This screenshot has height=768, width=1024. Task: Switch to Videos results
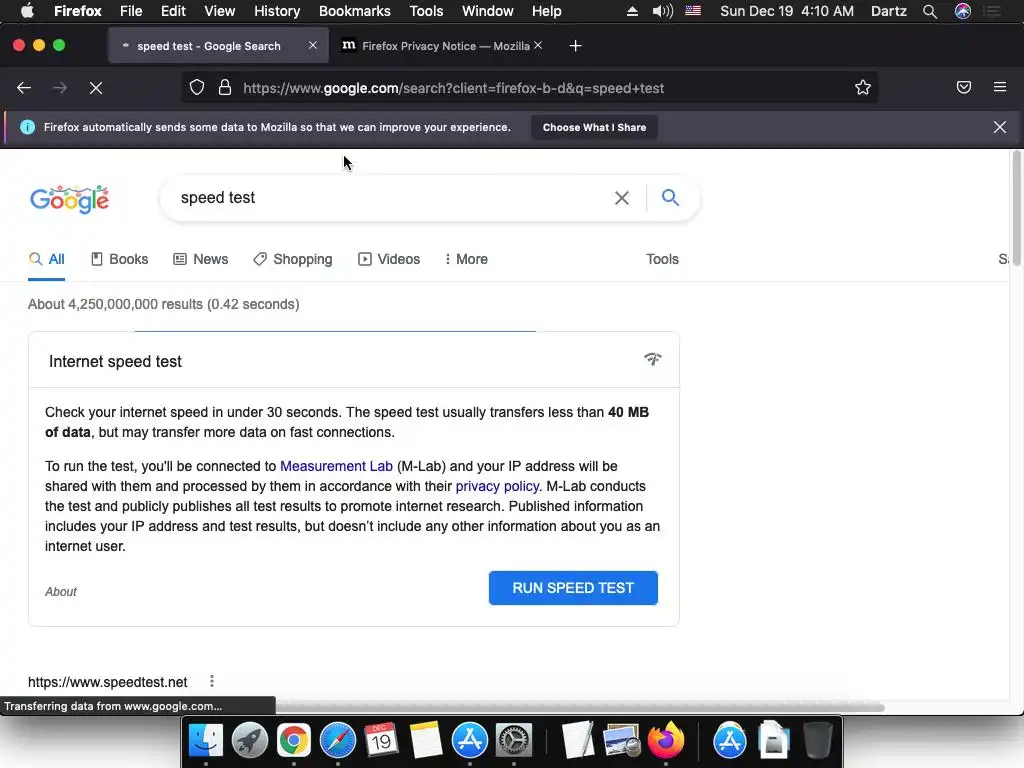[x=389, y=259]
